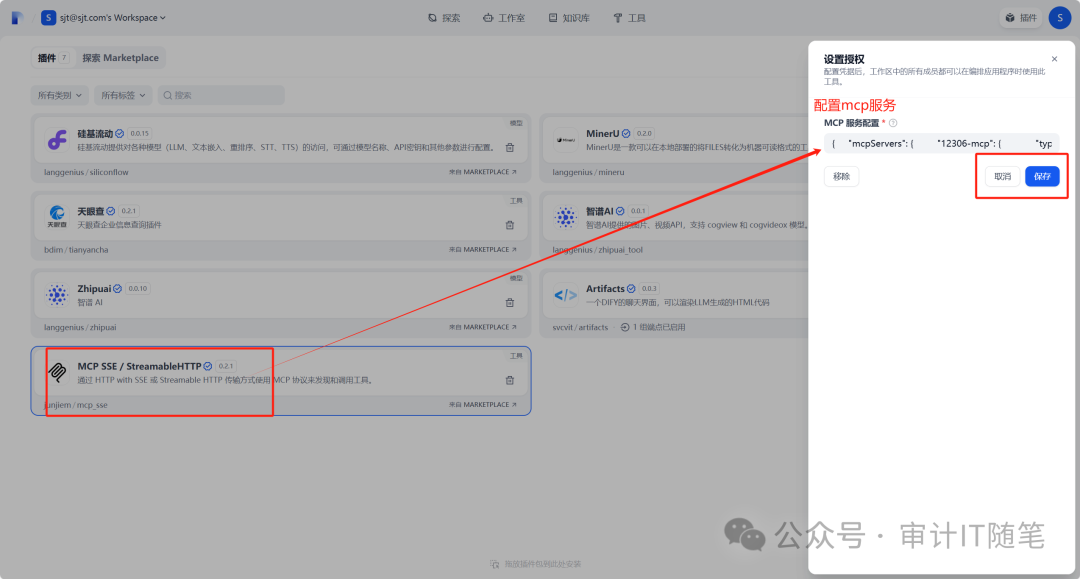Expand the 所有类别 filter dropdown
This screenshot has height=579, width=1080.
60,96
